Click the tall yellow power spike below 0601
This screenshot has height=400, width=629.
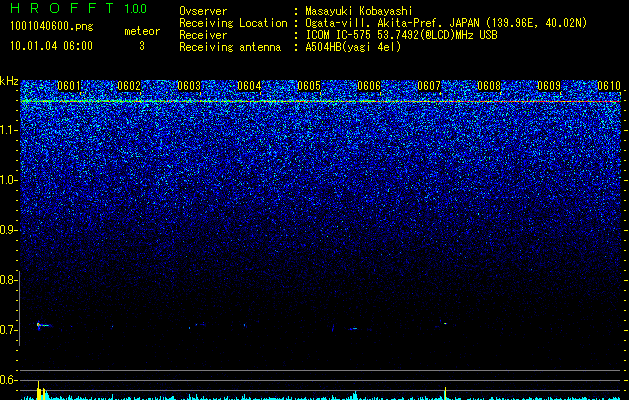39,390
